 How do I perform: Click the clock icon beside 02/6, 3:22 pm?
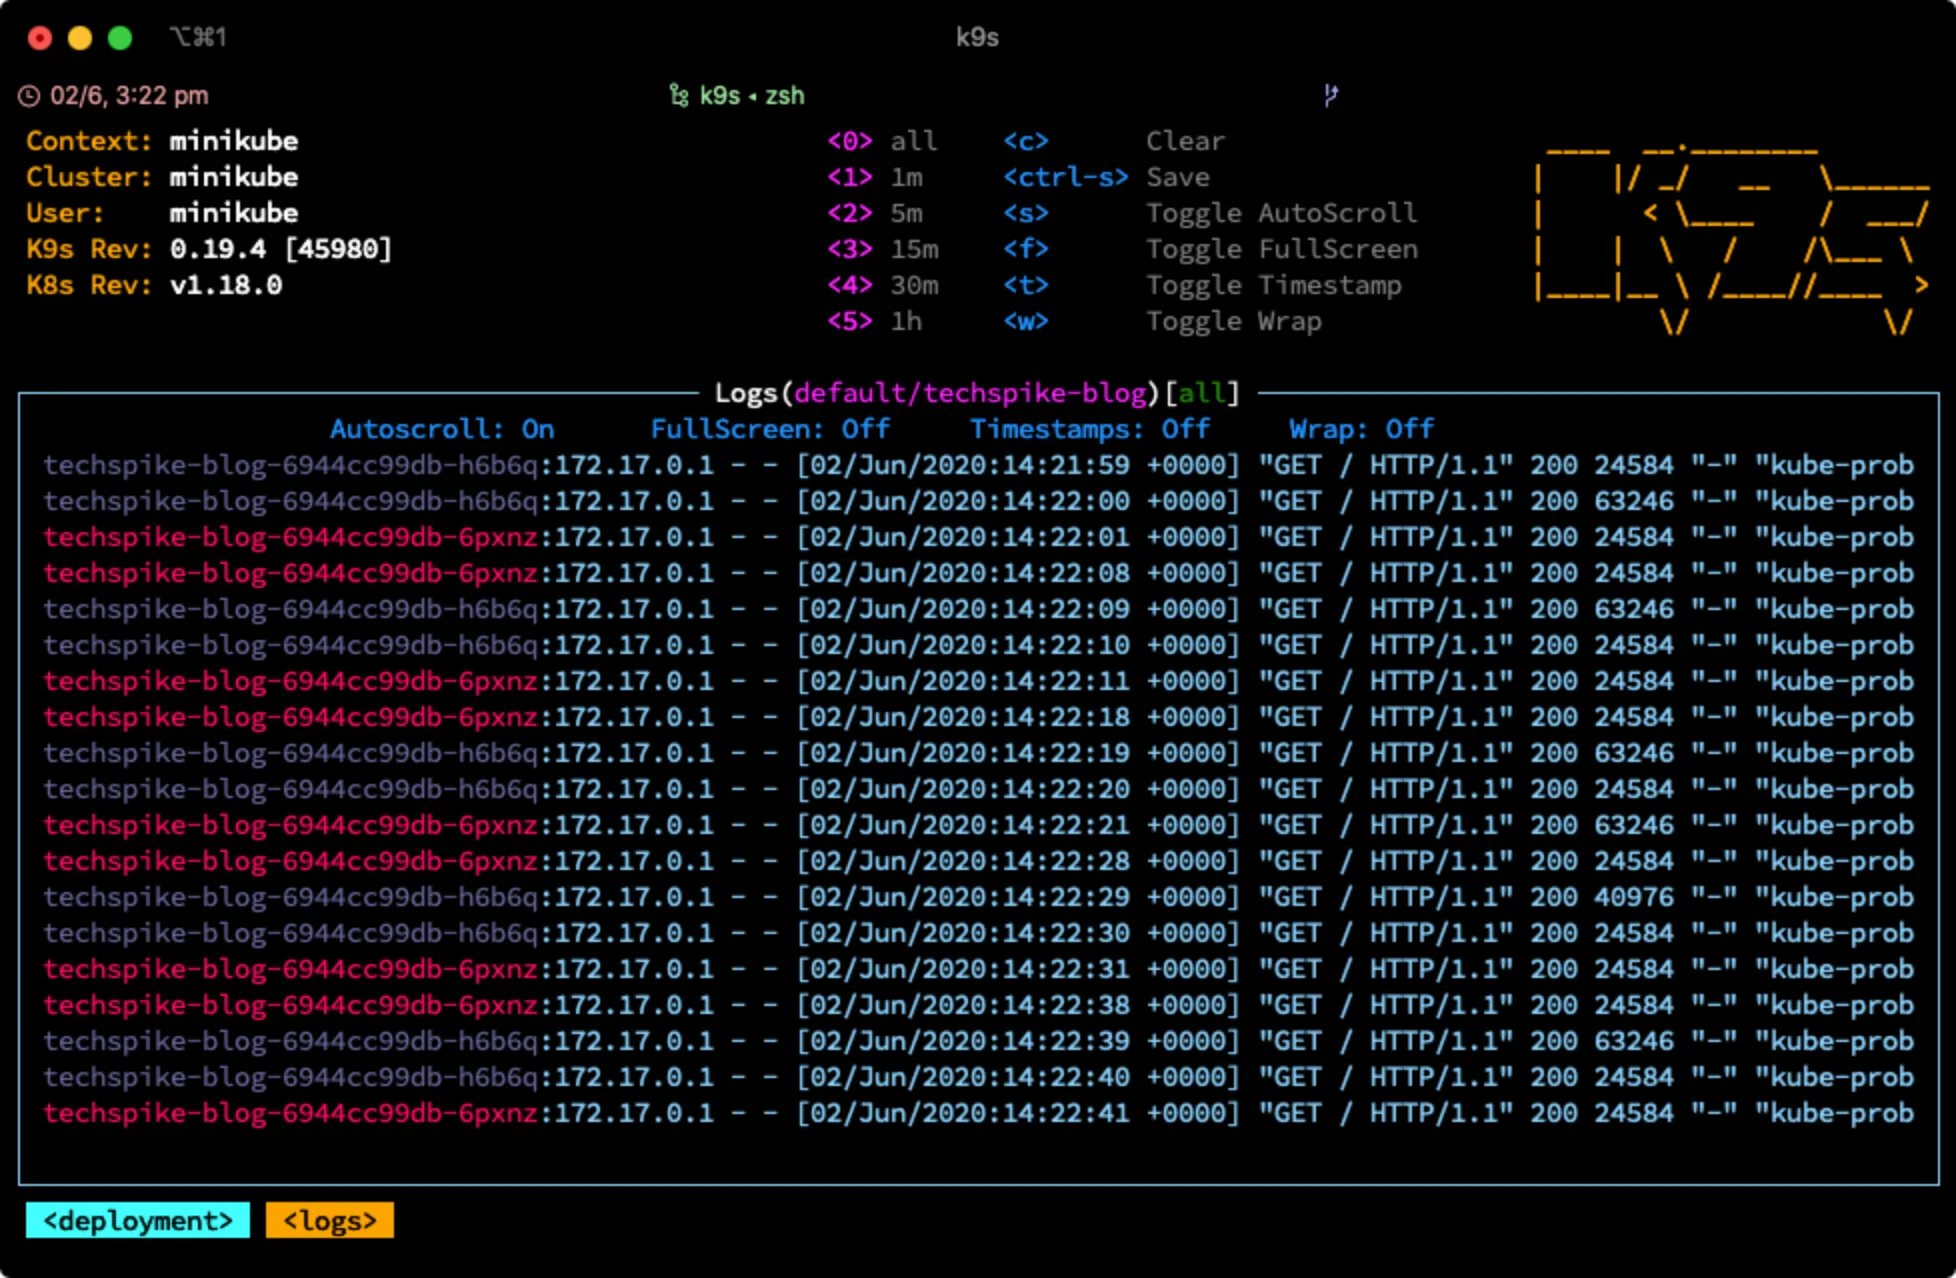point(29,96)
